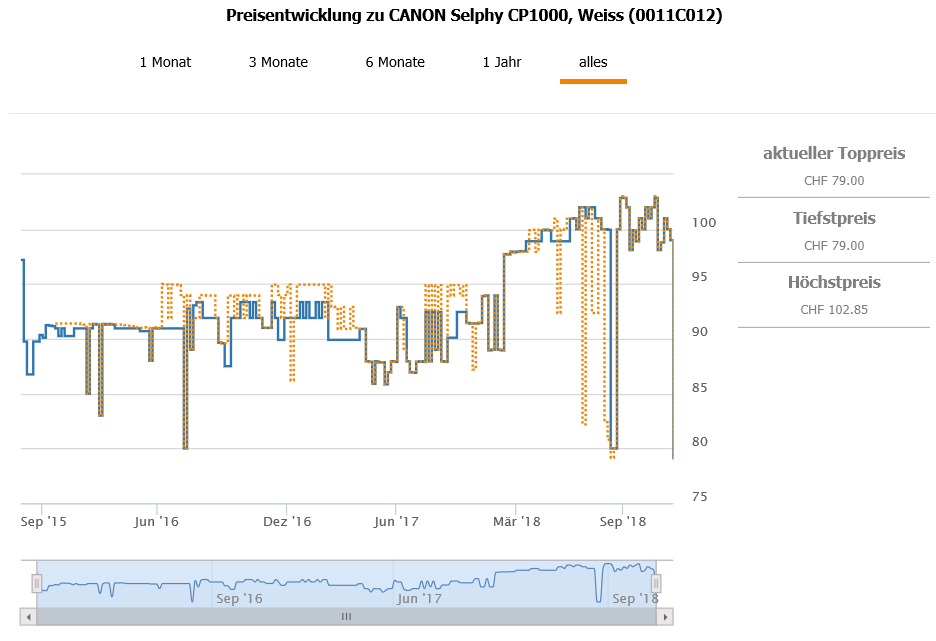Switch to the 3 Monate range
This screenshot has height=641, width=936.
pyautogui.click(x=278, y=62)
